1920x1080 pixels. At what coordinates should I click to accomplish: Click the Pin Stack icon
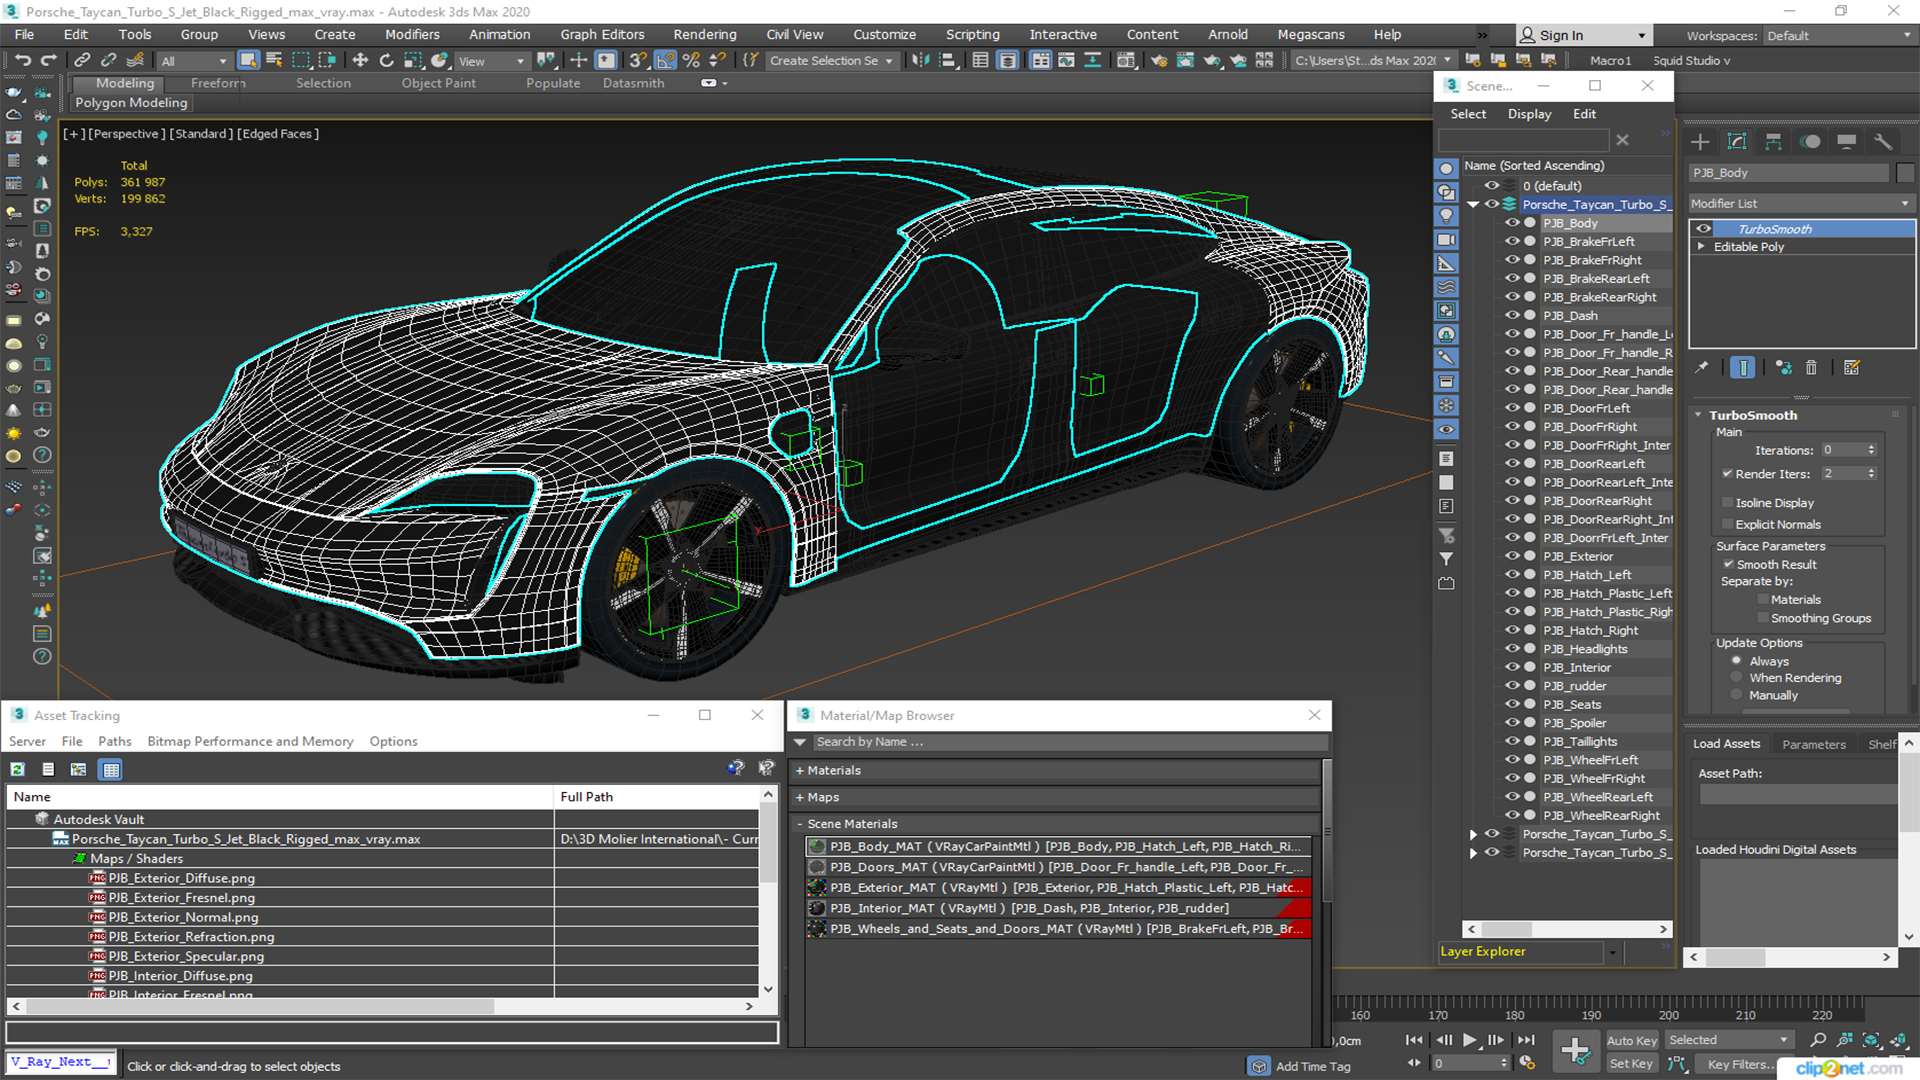(1702, 368)
